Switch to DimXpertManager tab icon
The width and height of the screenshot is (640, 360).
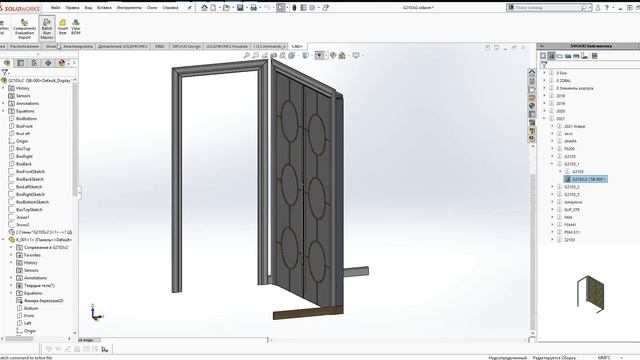coord(48,63)
